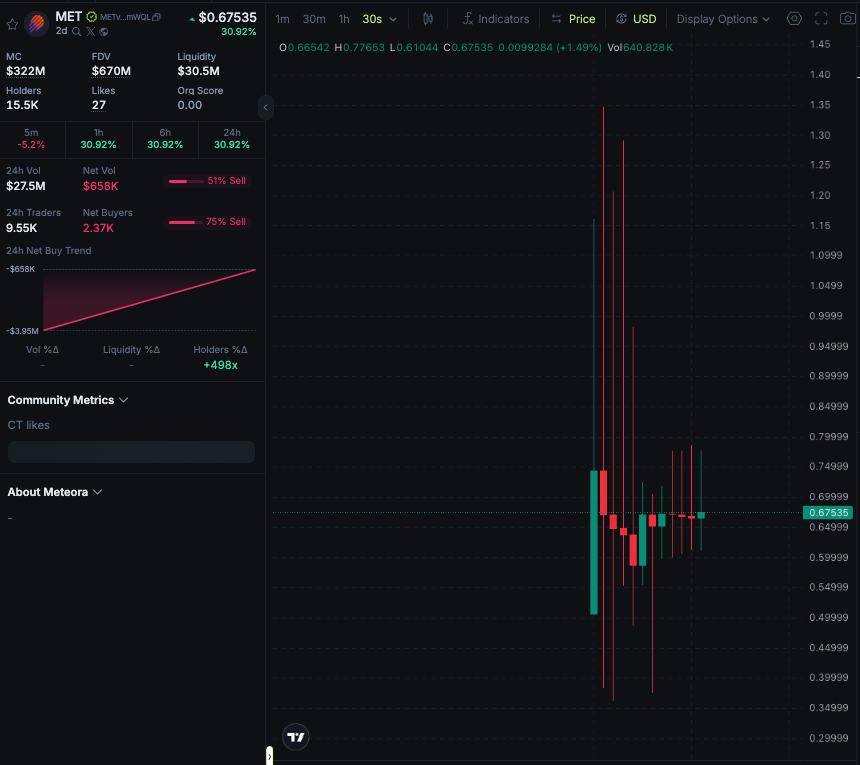Screen dimensions: 860x765
Task: Open the X (Twitter) link icon
Action: [x=90, y=32]
